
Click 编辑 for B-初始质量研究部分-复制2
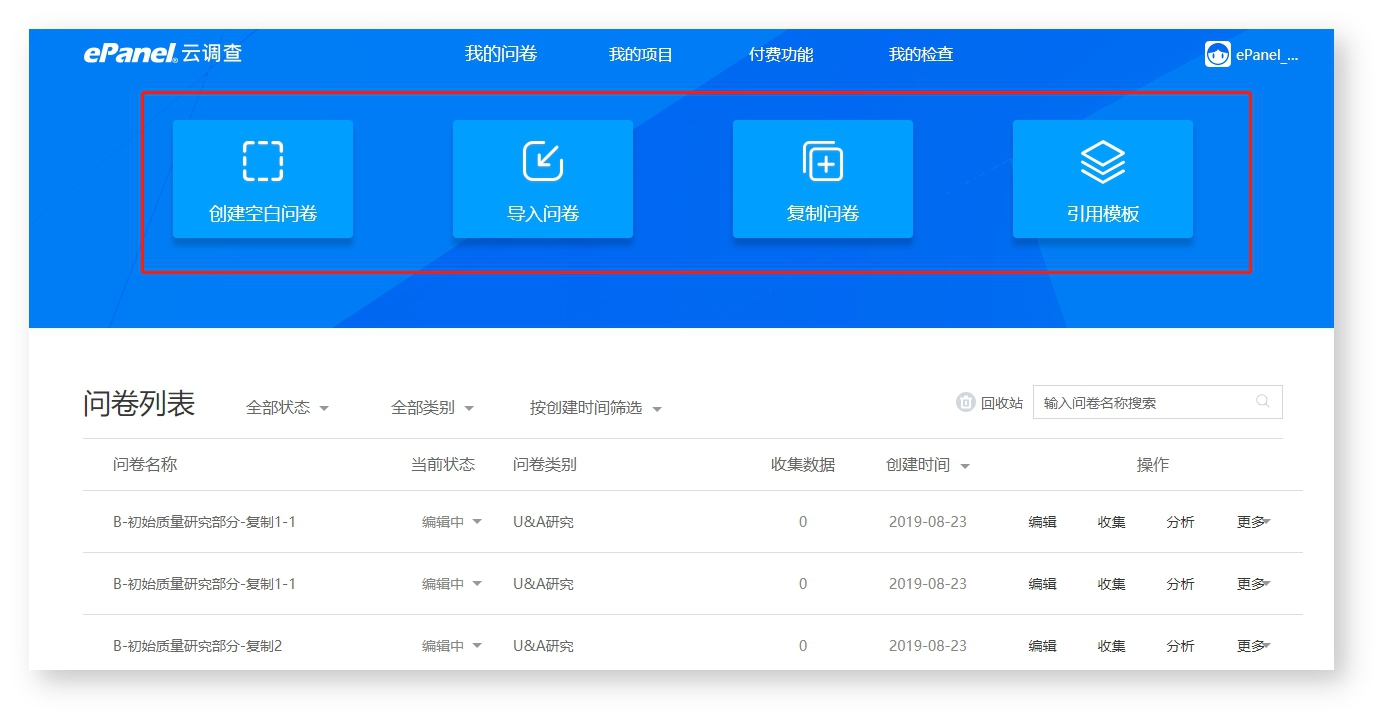click(1043, 646)
